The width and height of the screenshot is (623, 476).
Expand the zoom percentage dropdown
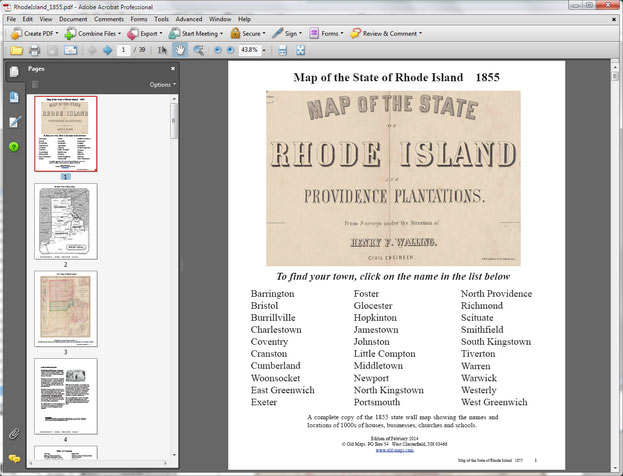tap(264, 50)
